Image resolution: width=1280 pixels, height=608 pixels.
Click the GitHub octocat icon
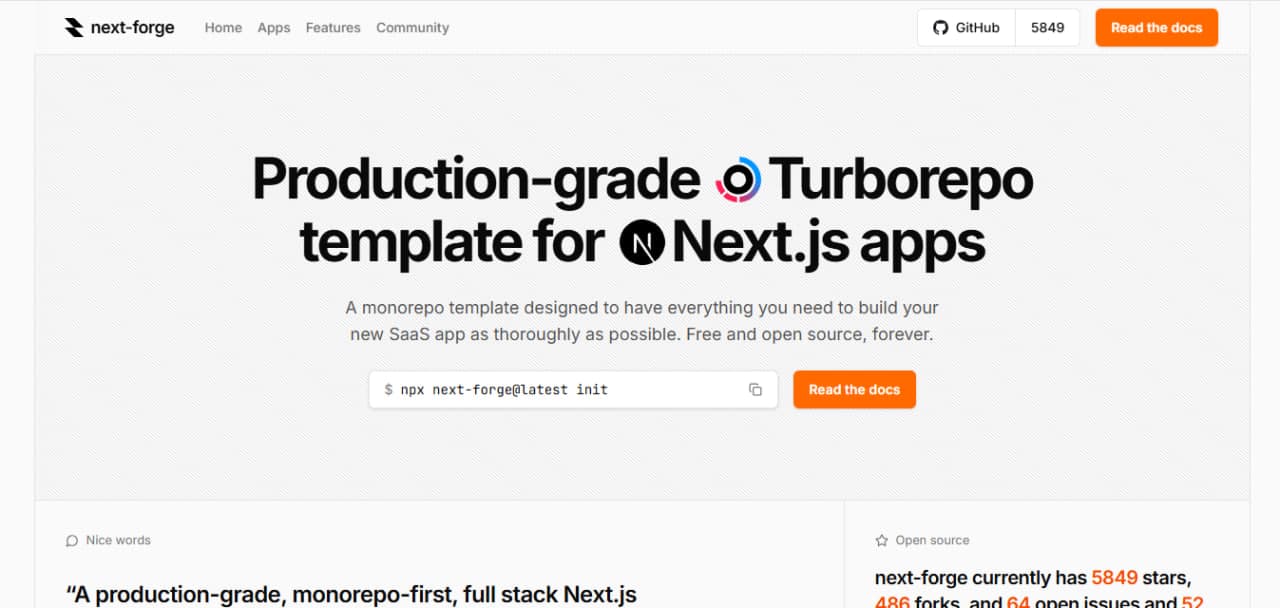pyautogui.click(x=940, y=28)
